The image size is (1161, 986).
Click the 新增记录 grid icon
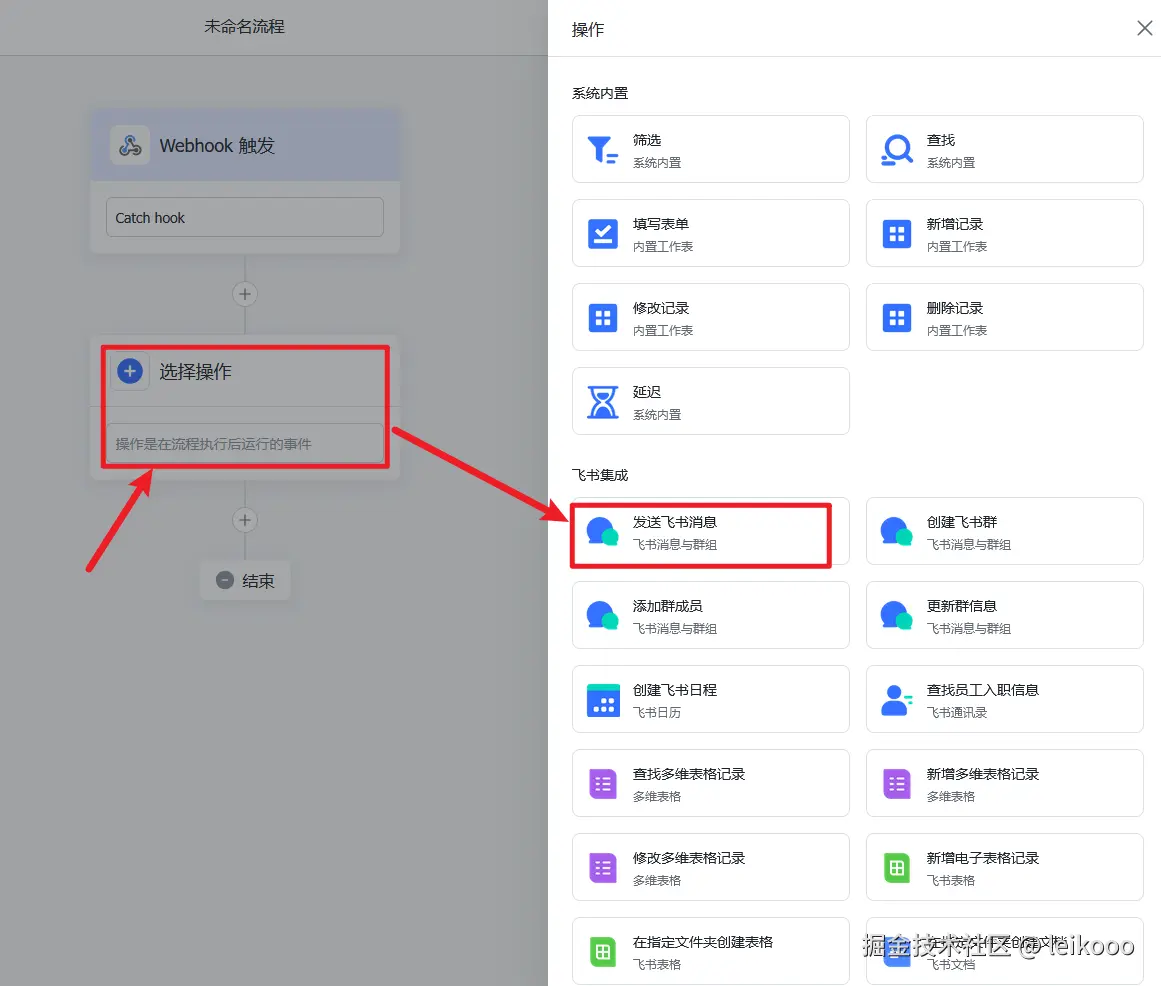[x=897, y=234]
